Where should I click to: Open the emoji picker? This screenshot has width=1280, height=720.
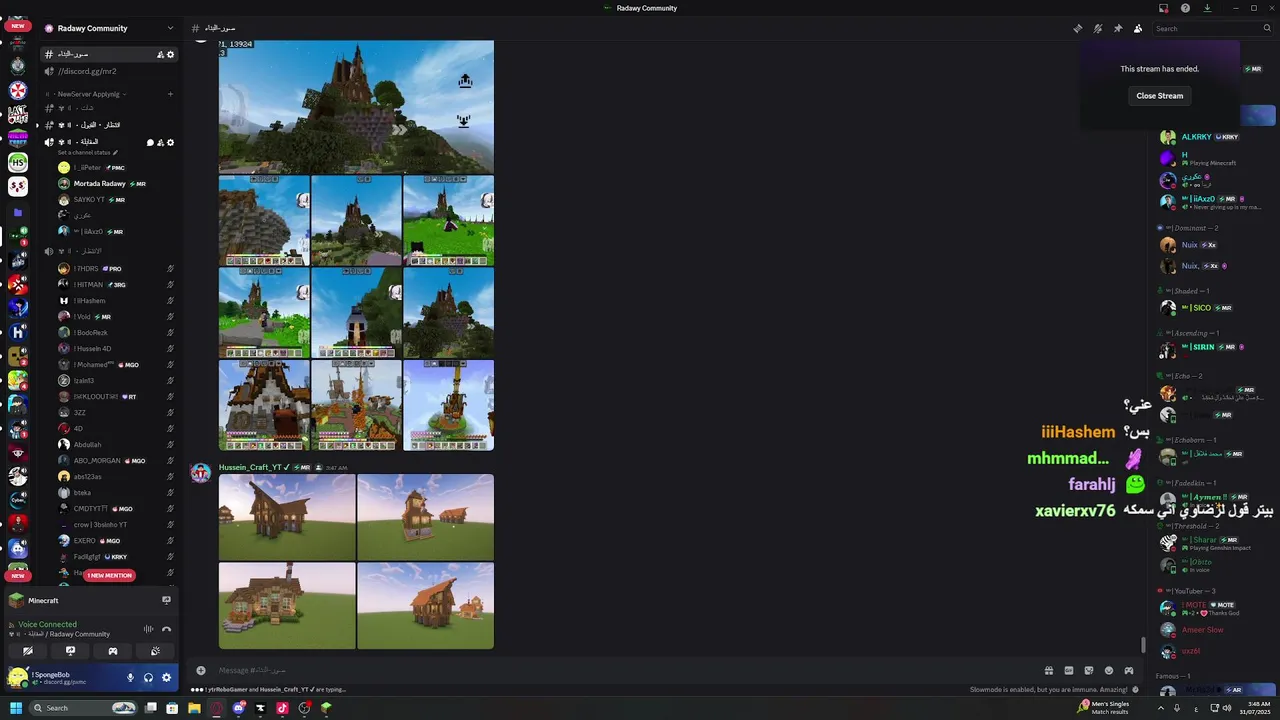click(1109, 670)
